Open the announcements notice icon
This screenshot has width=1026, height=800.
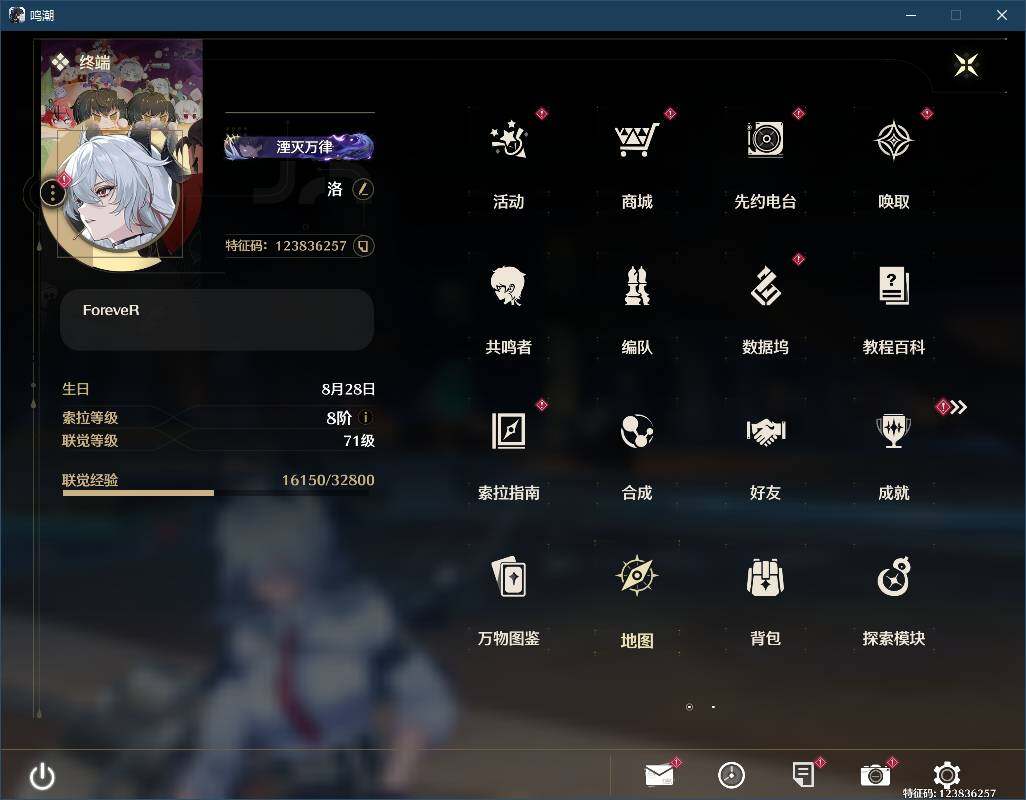803,775
